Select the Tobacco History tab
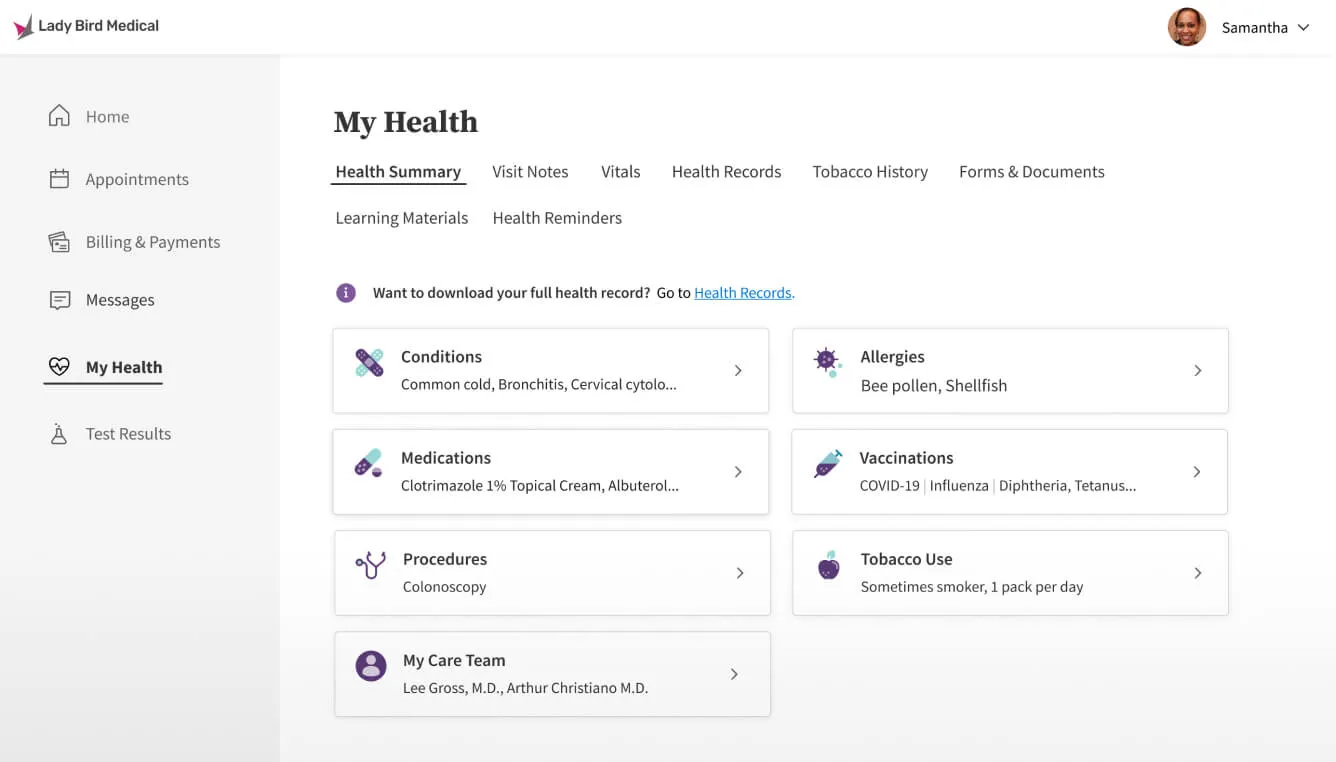The image size is (1336, 762). pos(870,171)
